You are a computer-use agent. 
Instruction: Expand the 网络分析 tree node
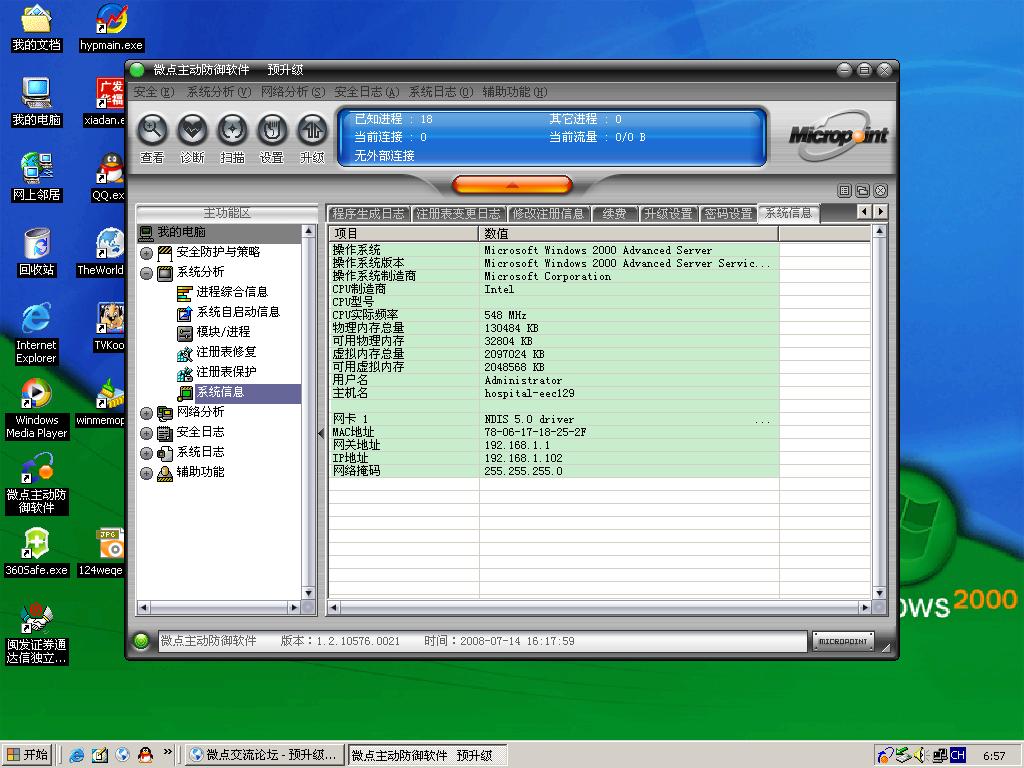tap(146, 413)
